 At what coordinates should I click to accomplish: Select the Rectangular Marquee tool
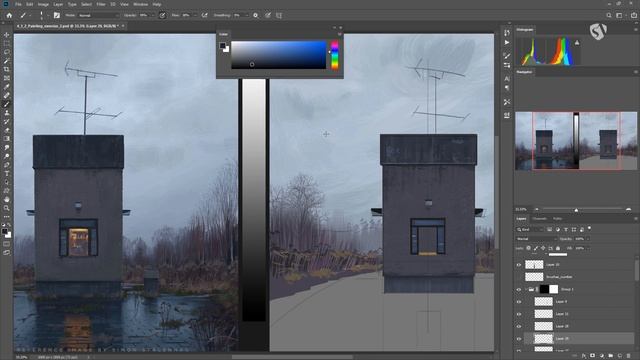click(7, 44)
